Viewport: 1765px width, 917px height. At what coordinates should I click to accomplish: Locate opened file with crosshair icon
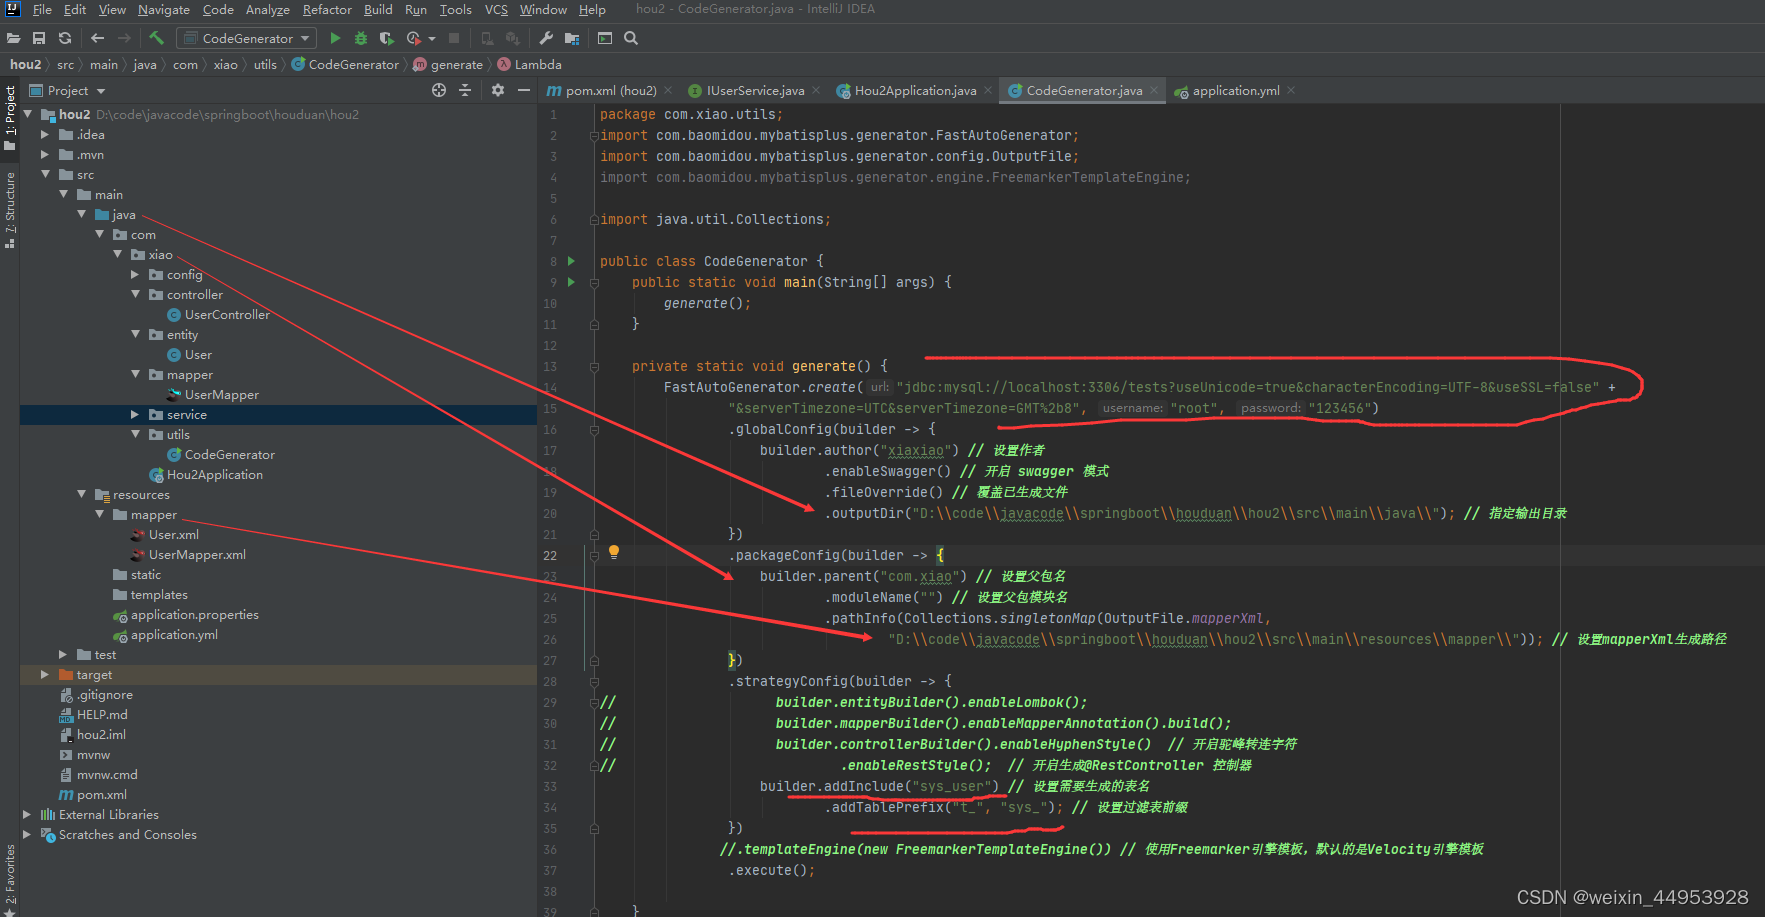439,90
